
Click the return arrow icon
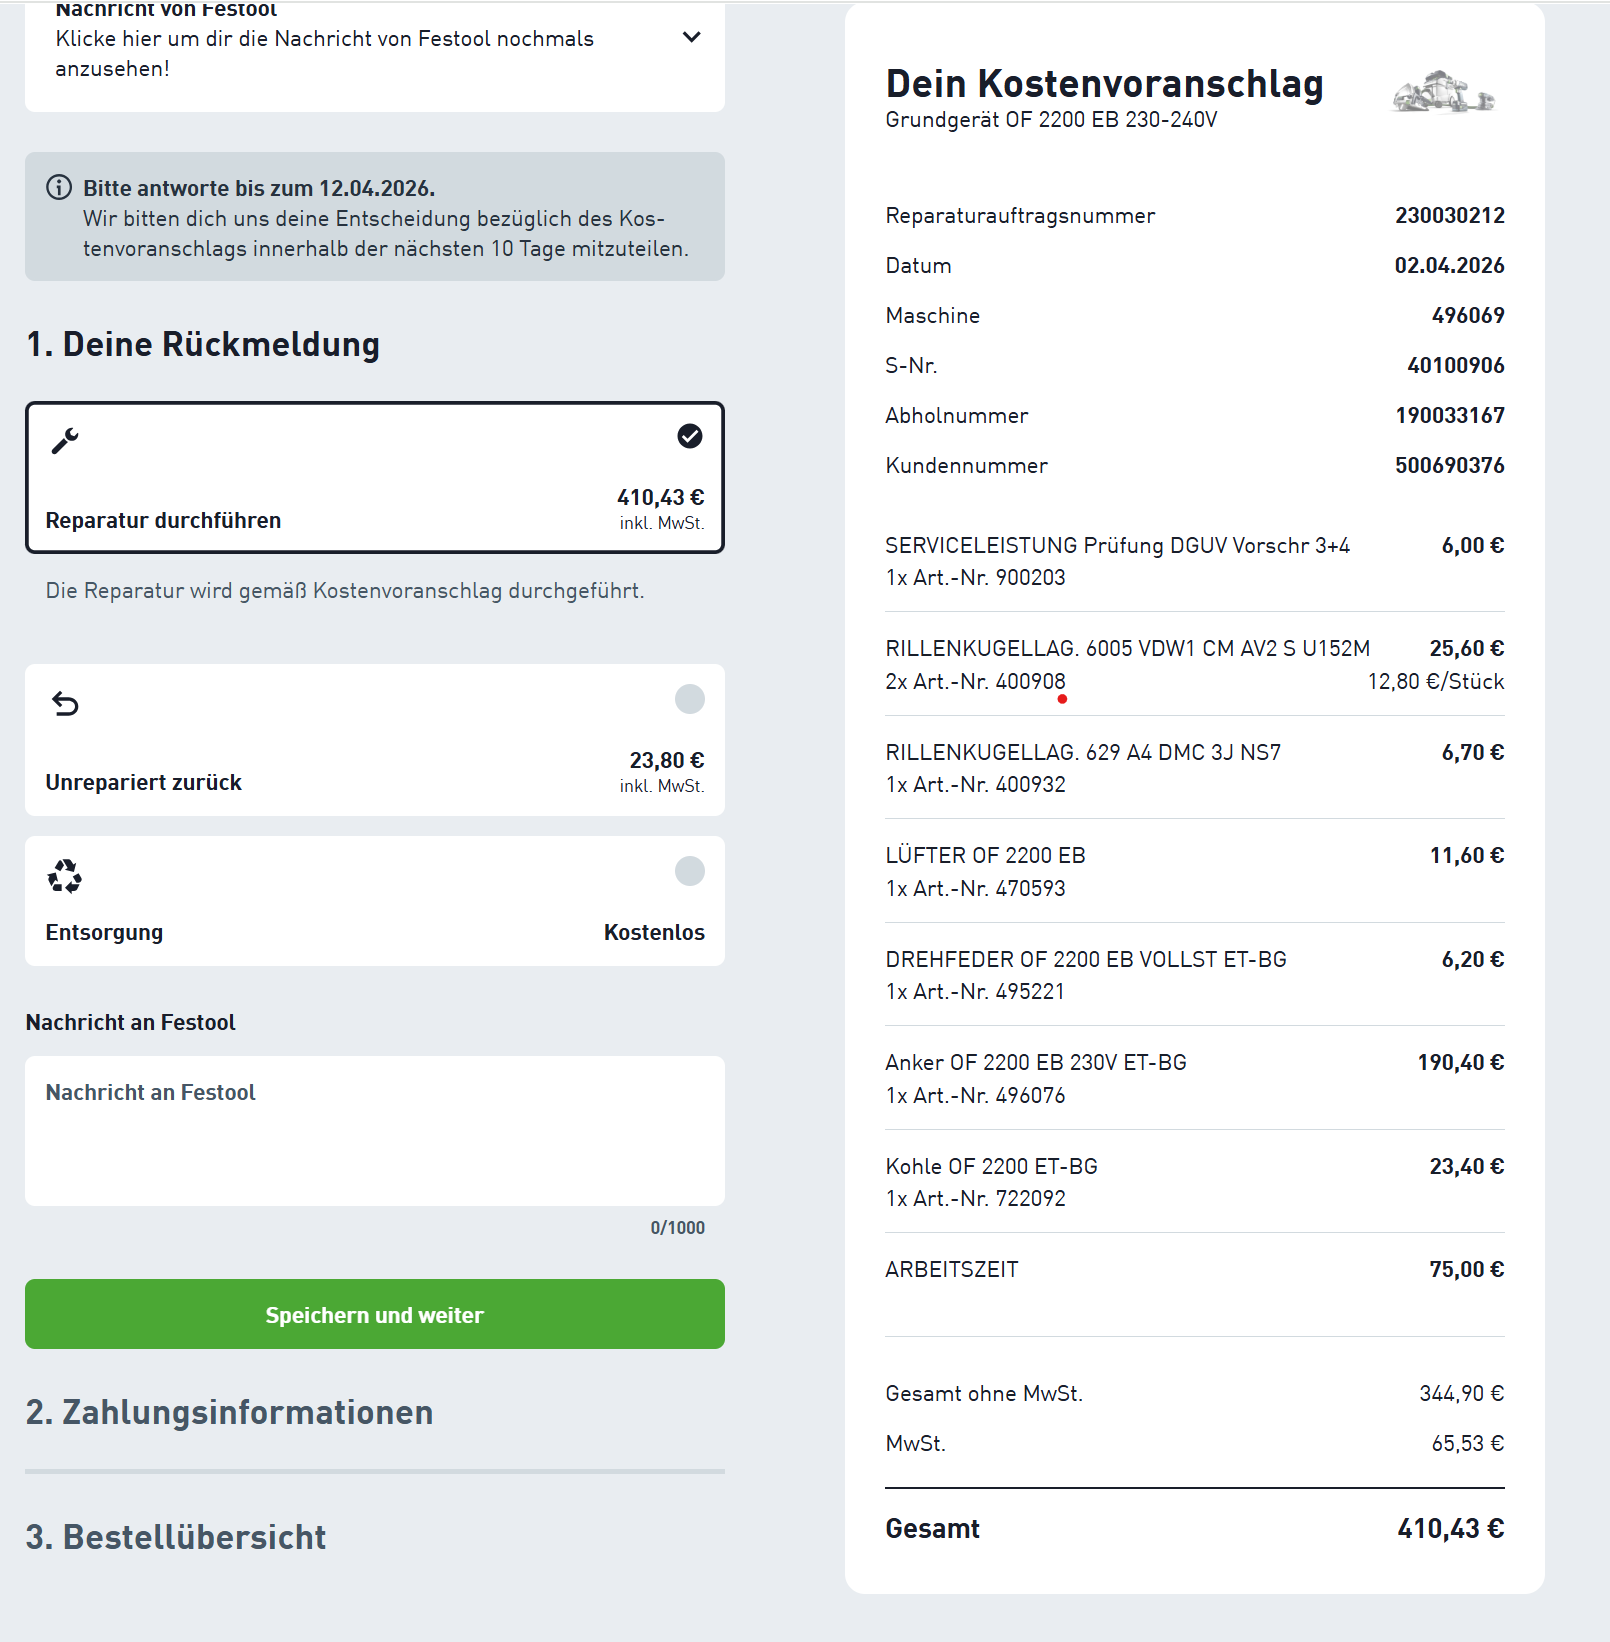(65, 704)
